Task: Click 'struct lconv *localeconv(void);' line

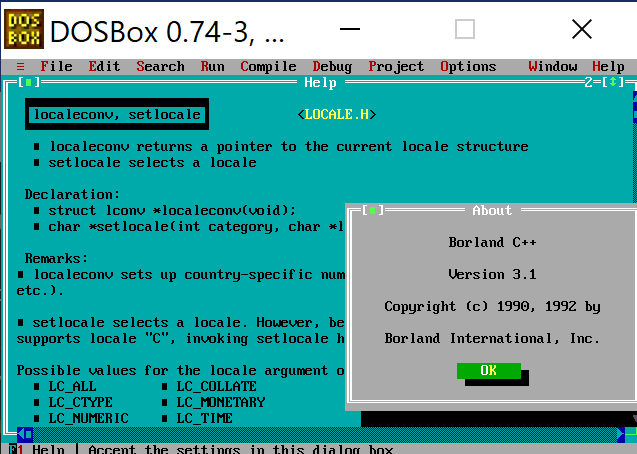Action: 172,210
